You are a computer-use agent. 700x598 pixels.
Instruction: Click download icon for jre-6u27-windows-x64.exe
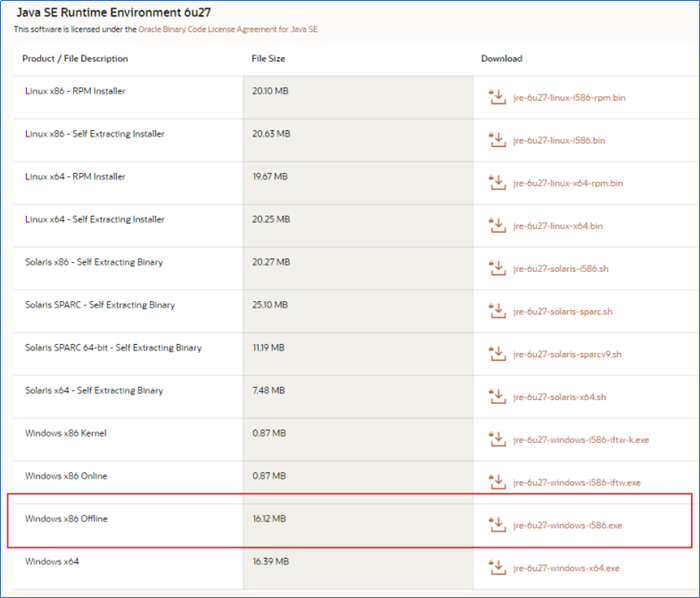coord(497,568)
